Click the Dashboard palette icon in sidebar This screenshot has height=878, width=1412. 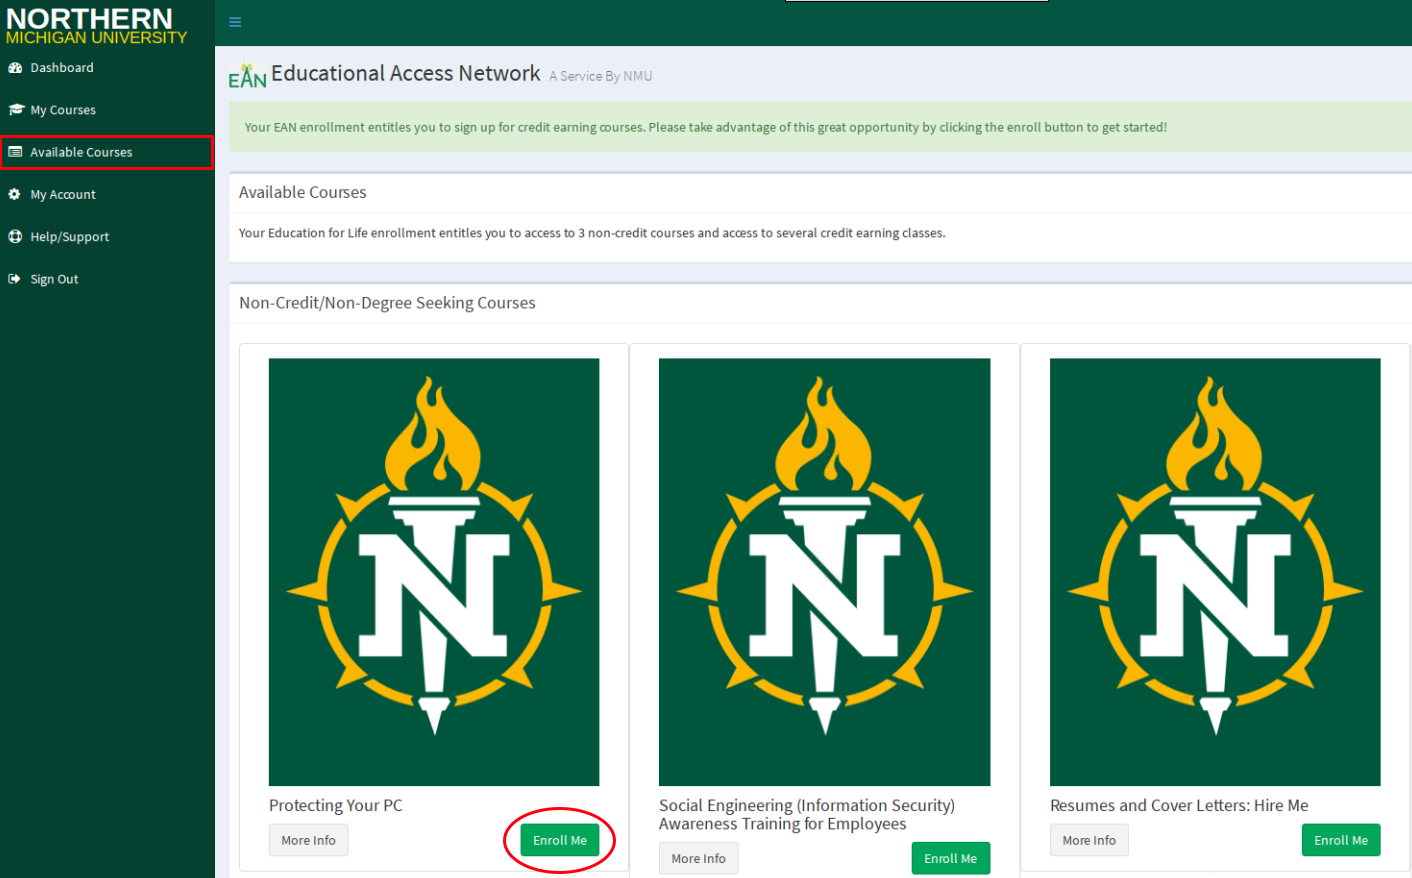(15, 68)
